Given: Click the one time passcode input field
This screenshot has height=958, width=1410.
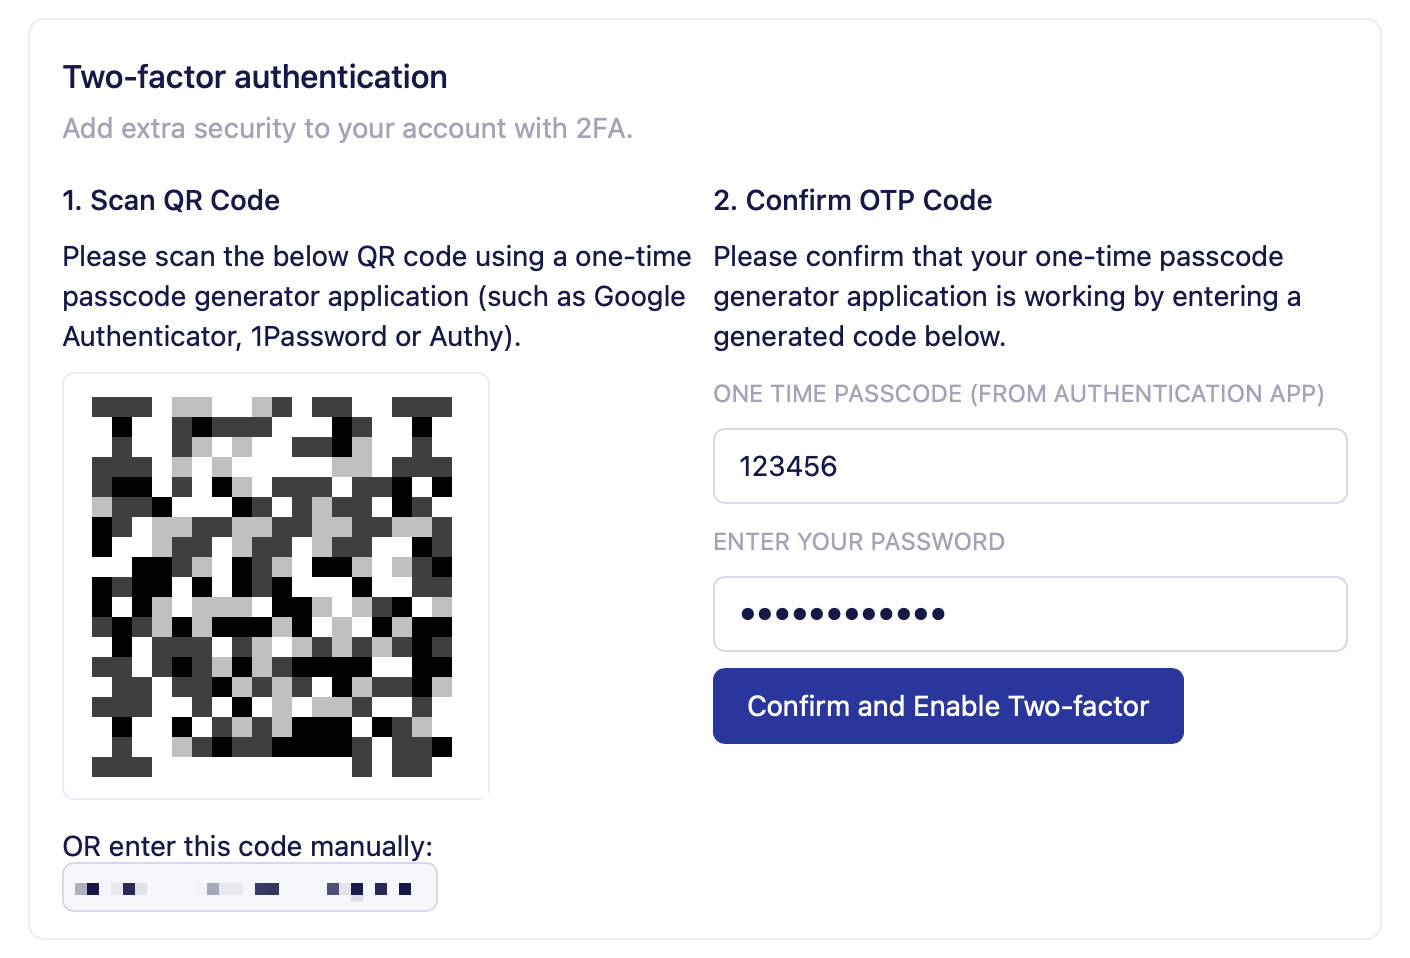Looking at the screenshot, I should point(1029,465).
